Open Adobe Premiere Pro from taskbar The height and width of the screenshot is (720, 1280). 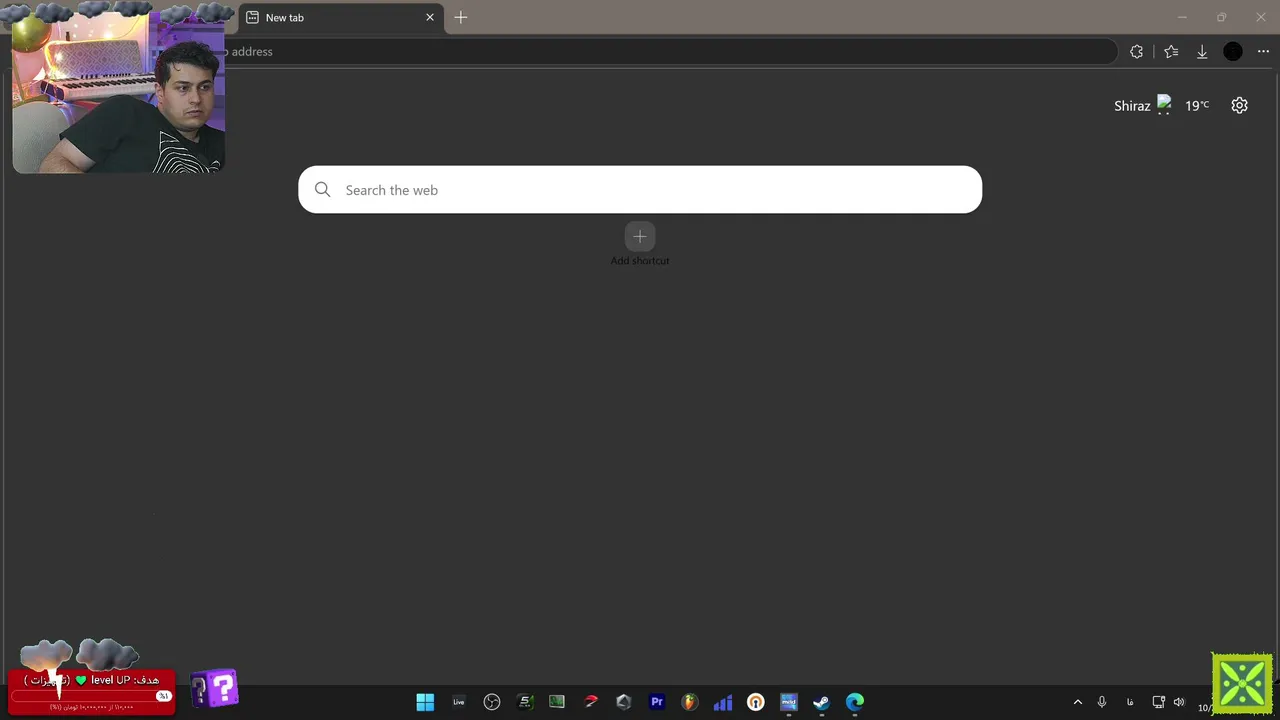tap(657, 702)
